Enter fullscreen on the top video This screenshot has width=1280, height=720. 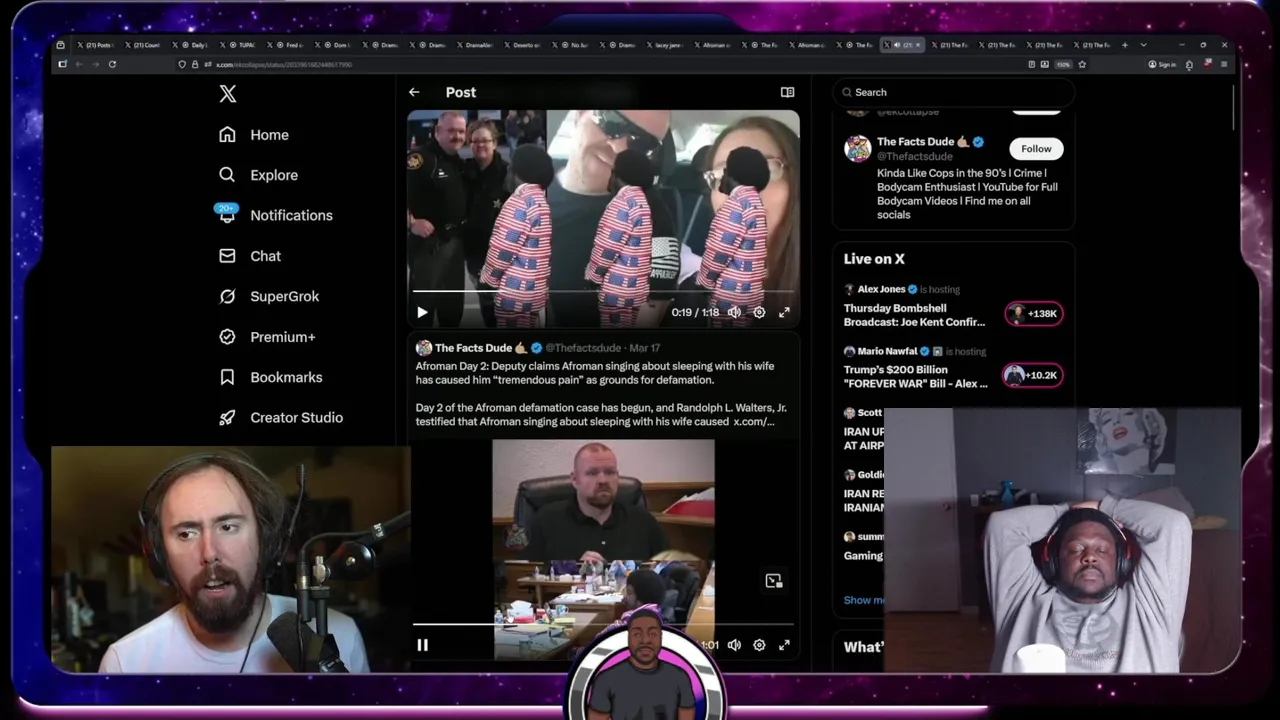[784, 313]
